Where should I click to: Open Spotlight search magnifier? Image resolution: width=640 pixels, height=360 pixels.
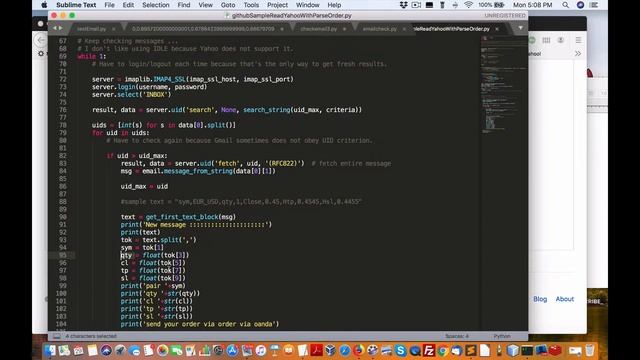coord(565,5)
